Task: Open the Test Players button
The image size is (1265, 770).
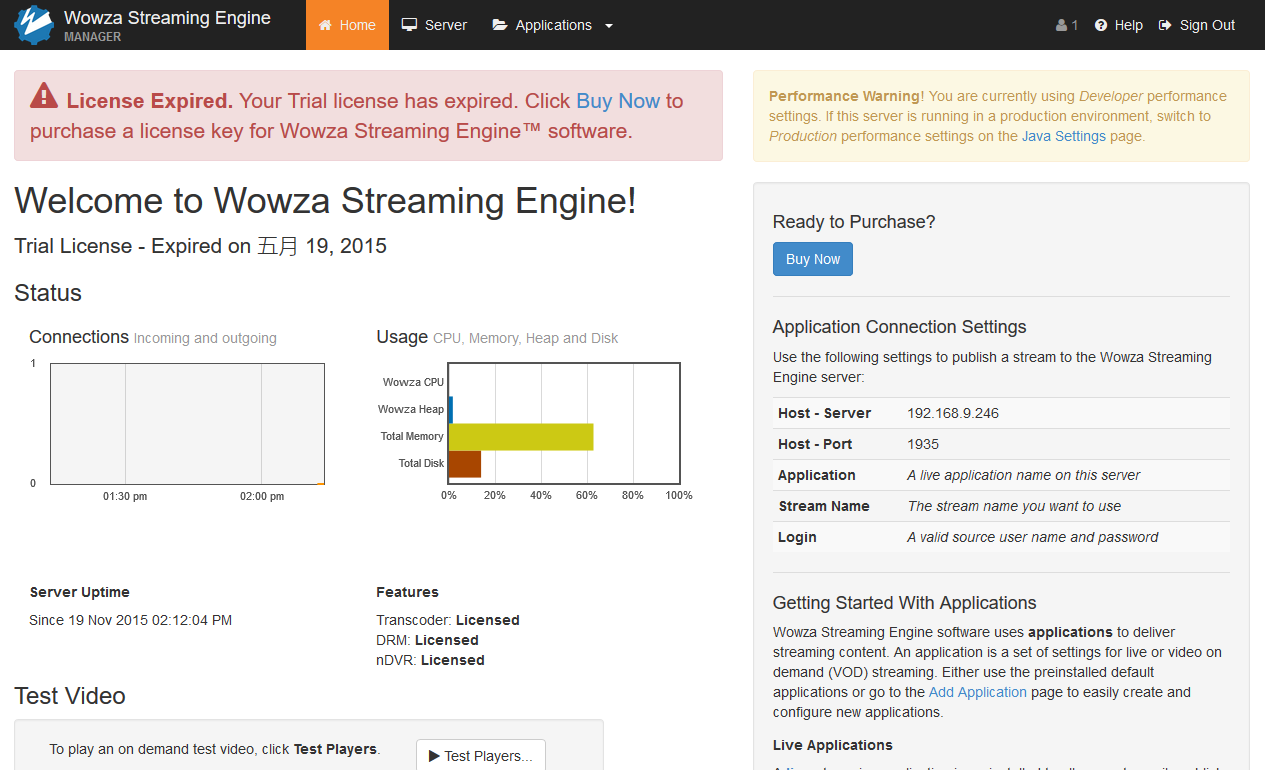Action: point(481,756)
